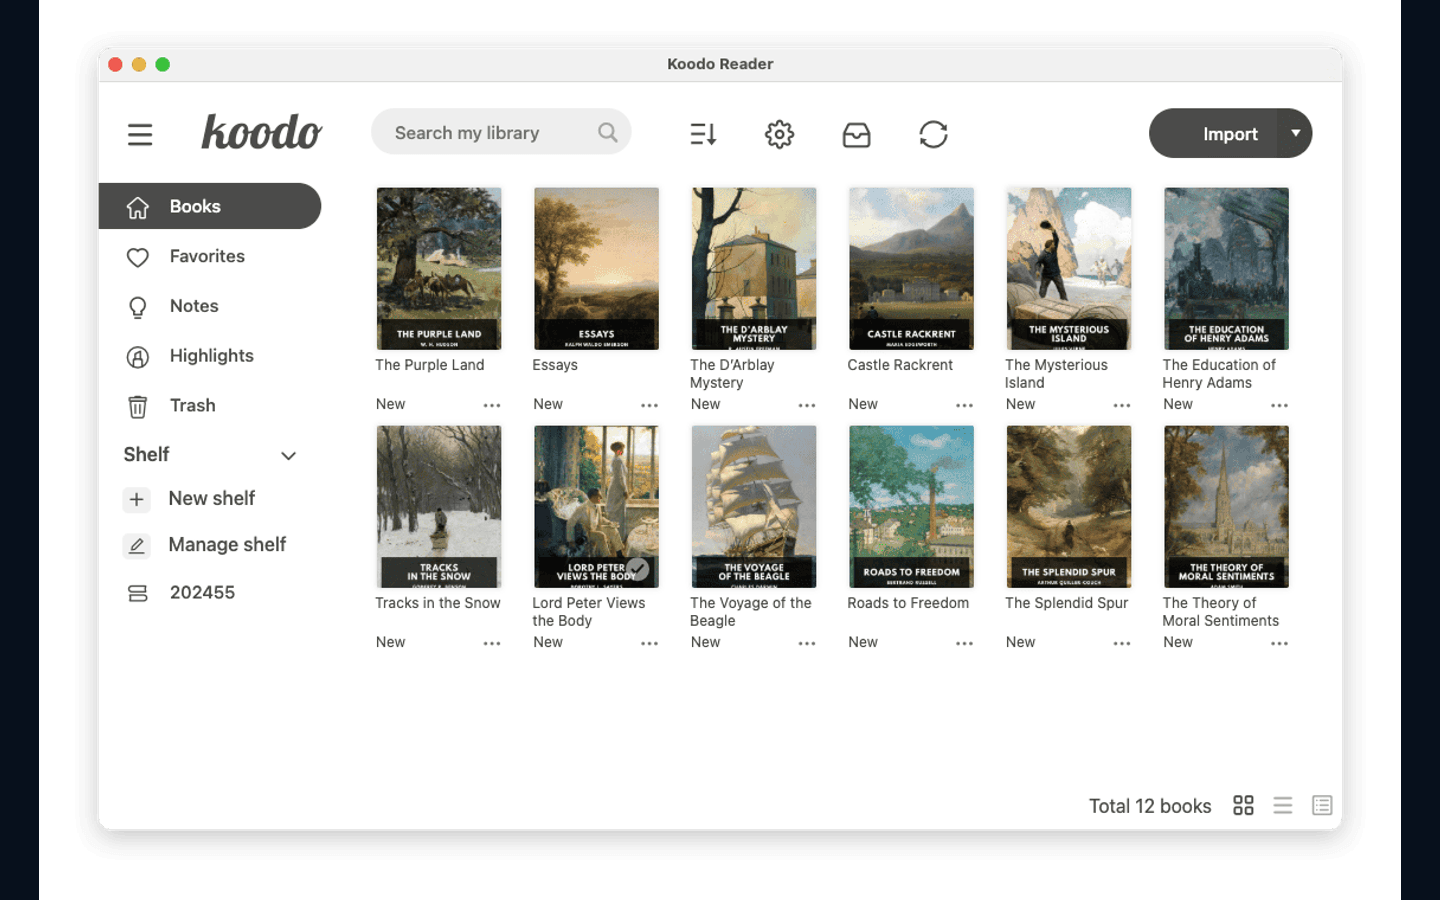Open the backup and restore icon
This screenshot has height=900, width=1440.
click(x=857, y=134)
